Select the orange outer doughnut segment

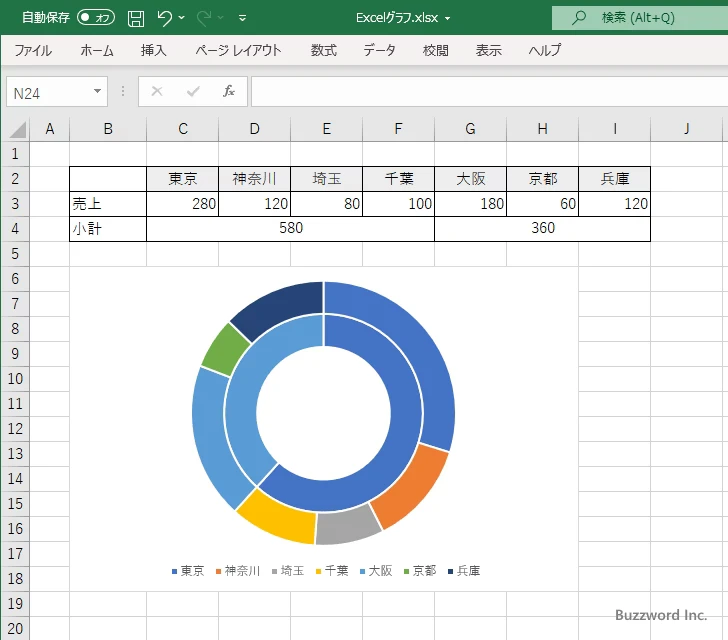pos(412,487)
